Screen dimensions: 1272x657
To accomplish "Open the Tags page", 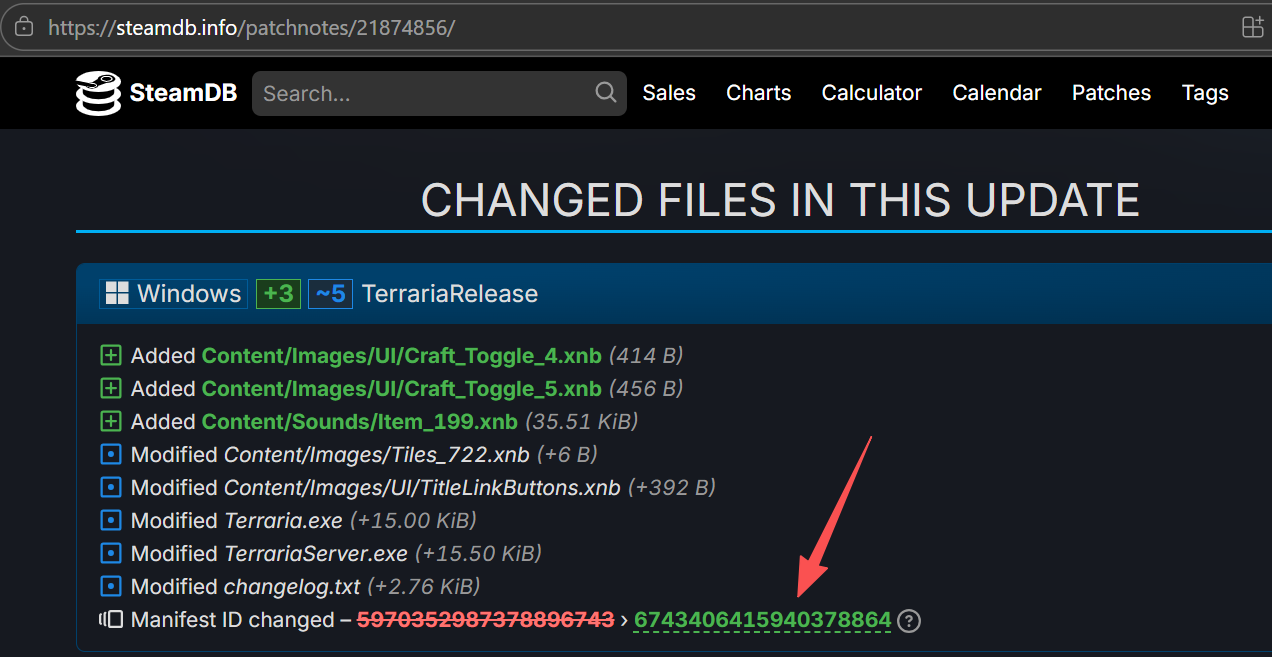I will click(x=1205, y=93).
